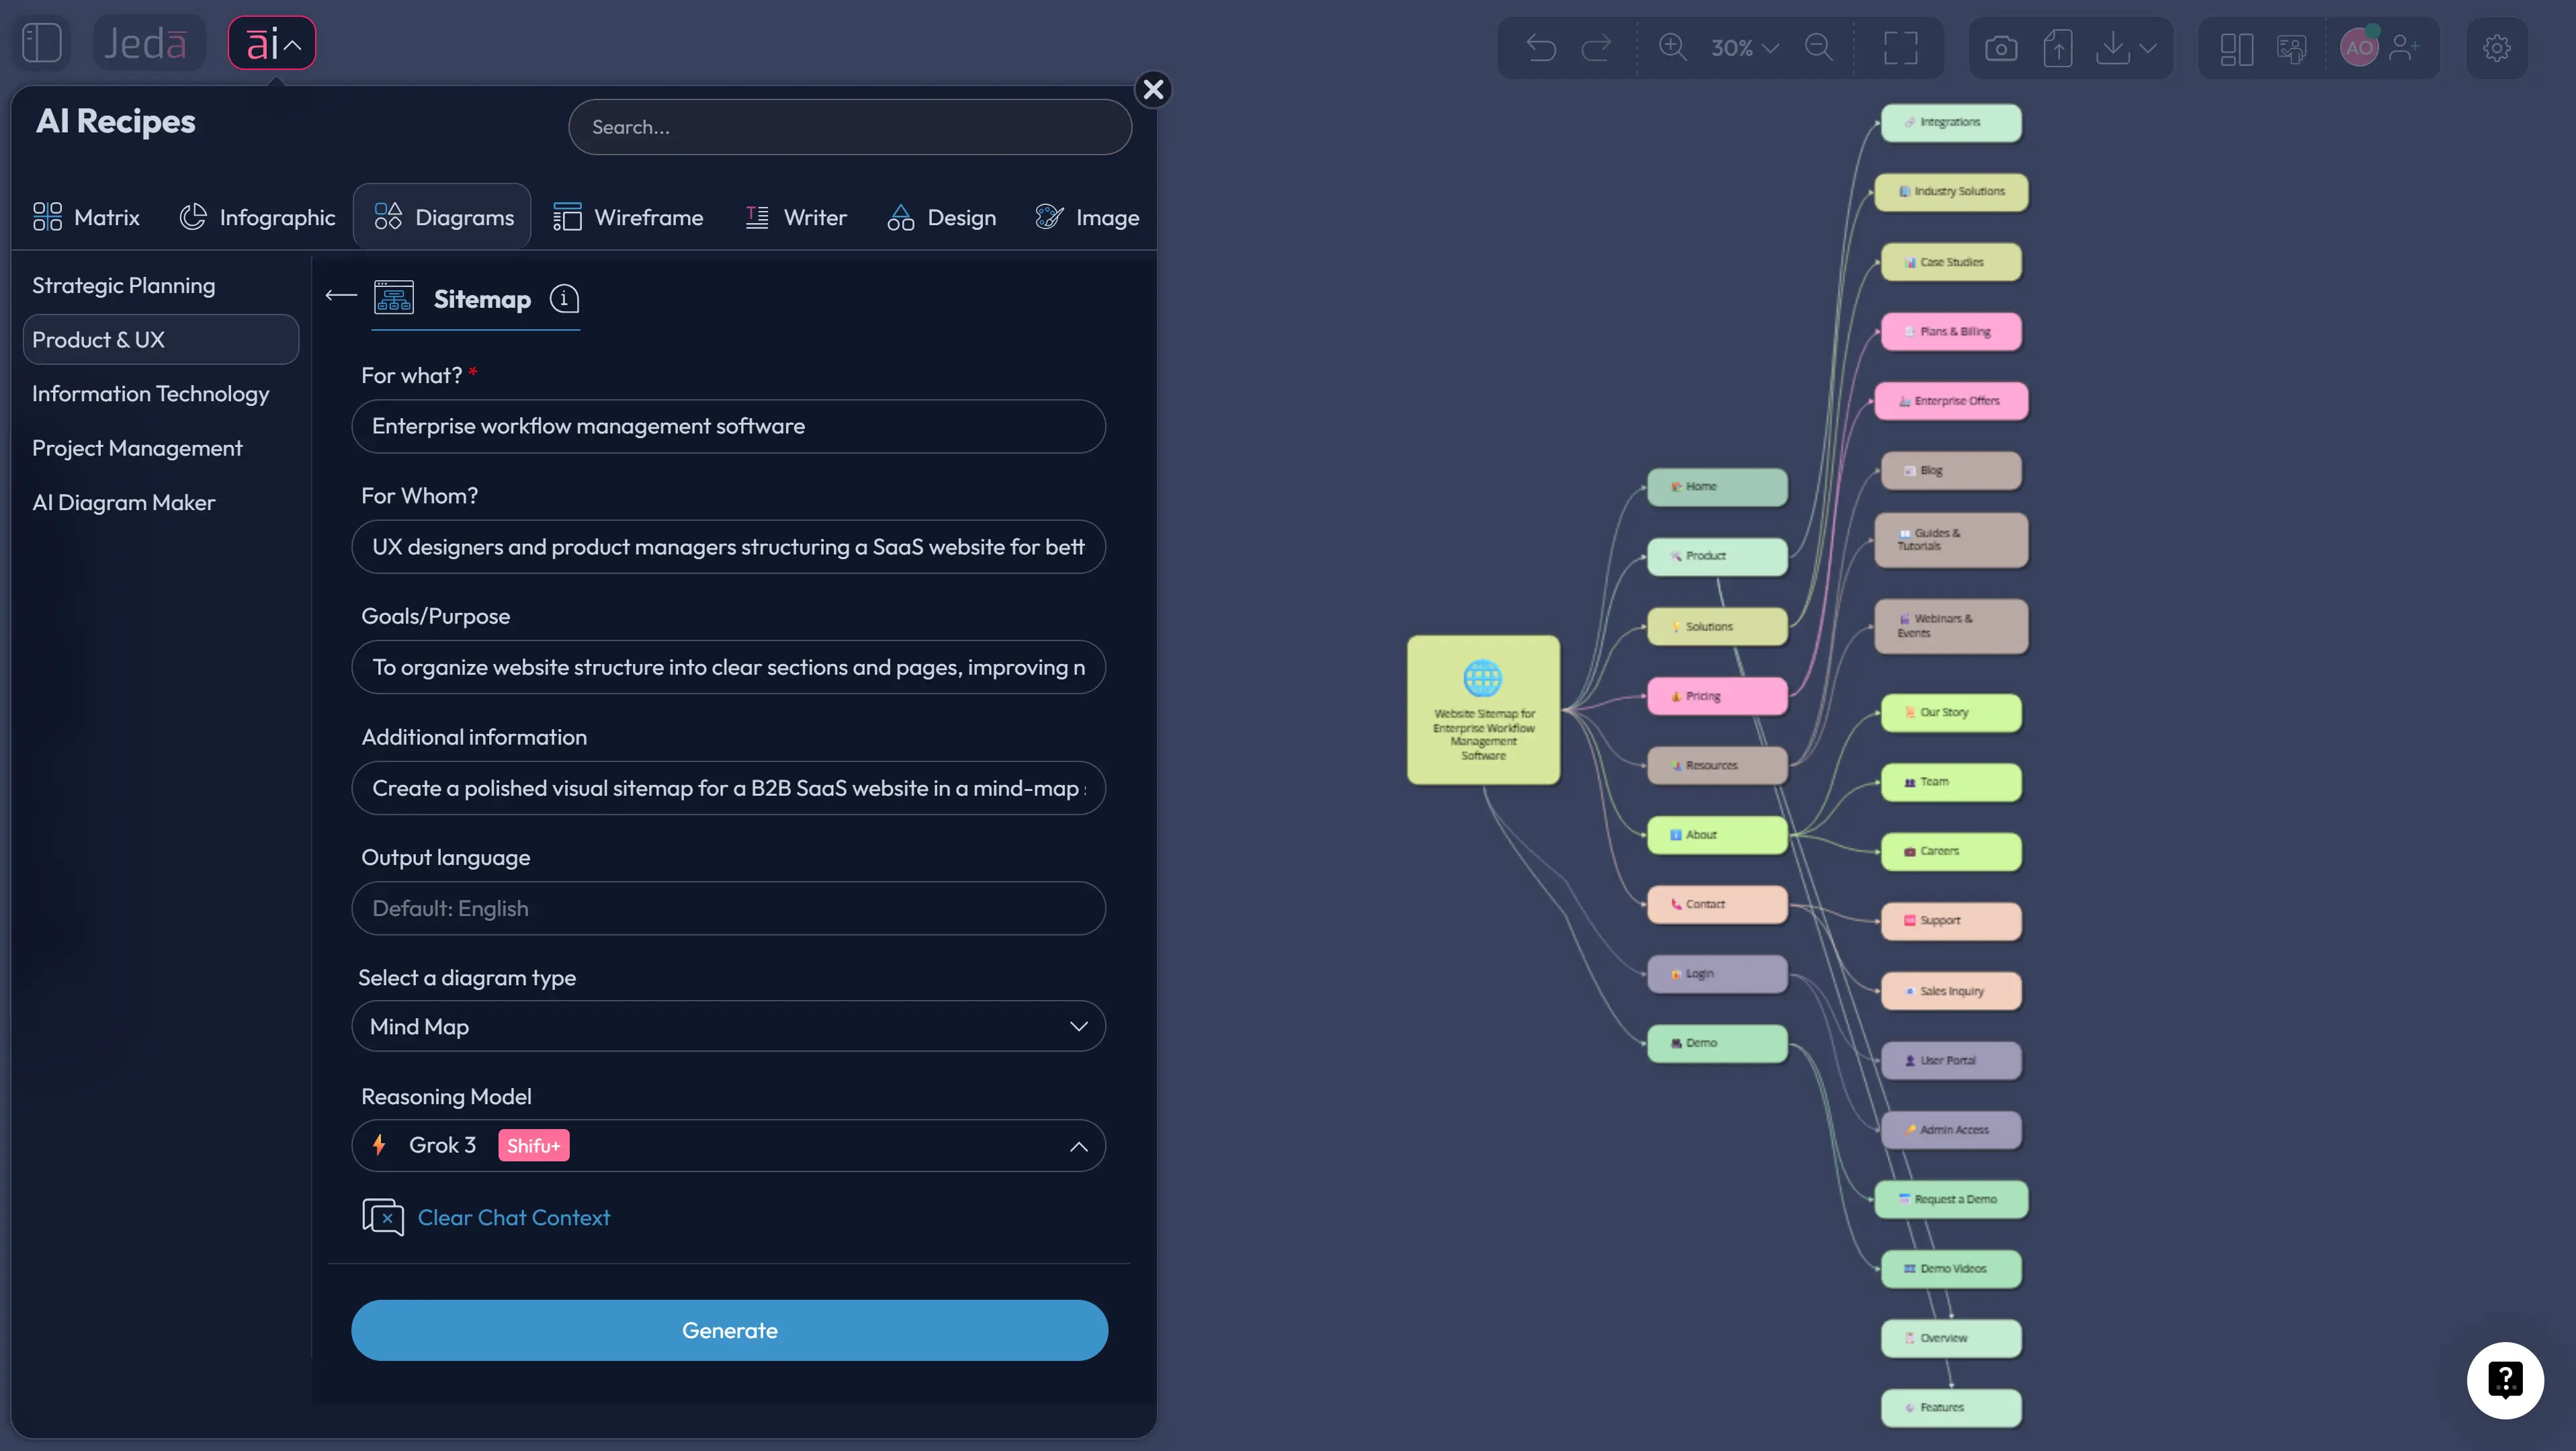Open board Settings via the gear icon

tap(2497, 47)
